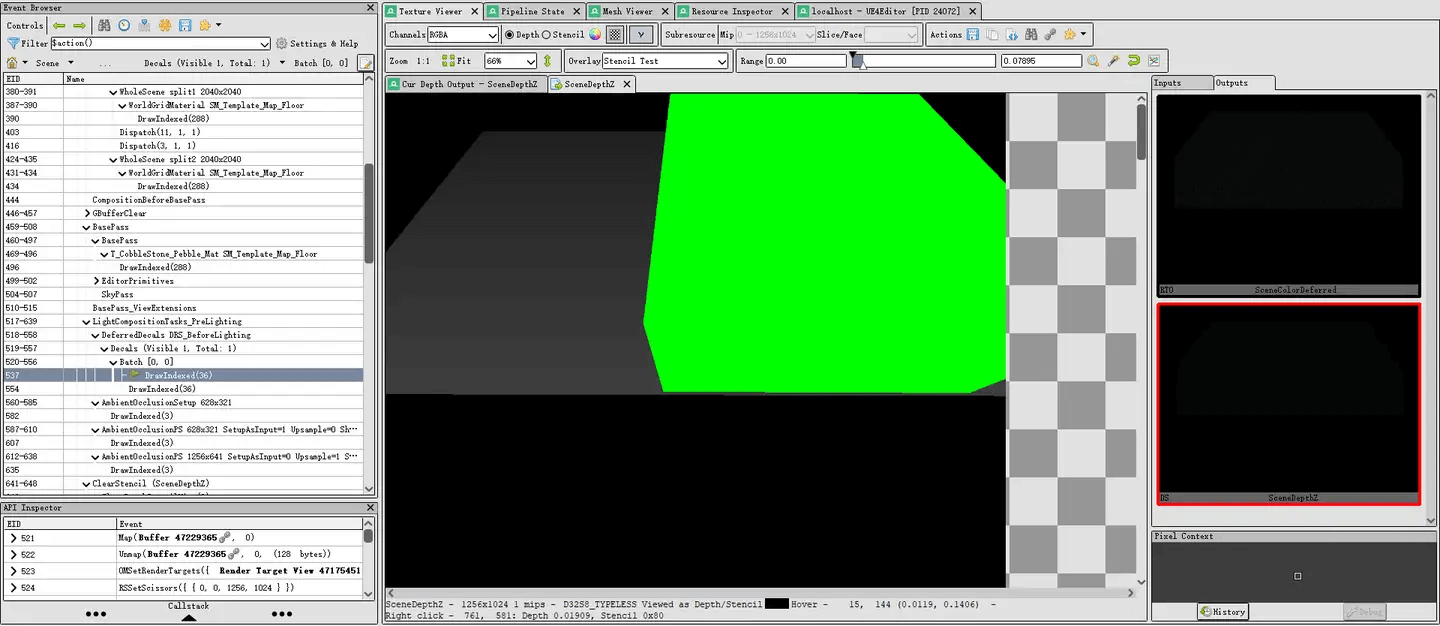The height and width of the screenshot is (626, 1440).
Task: Click the copy texture icon in Actions
Action: 992,34
